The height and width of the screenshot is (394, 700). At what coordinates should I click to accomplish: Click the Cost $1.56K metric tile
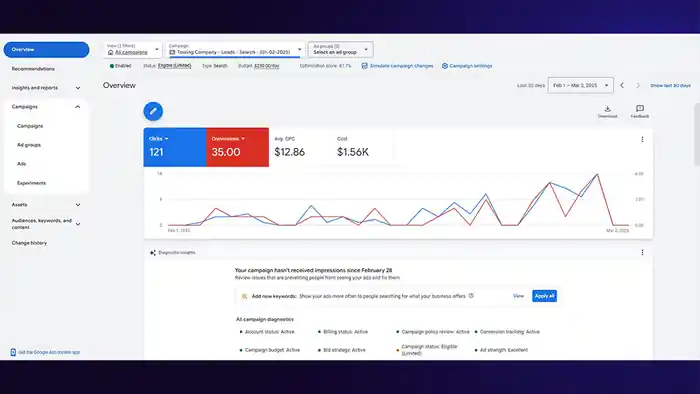362,147
